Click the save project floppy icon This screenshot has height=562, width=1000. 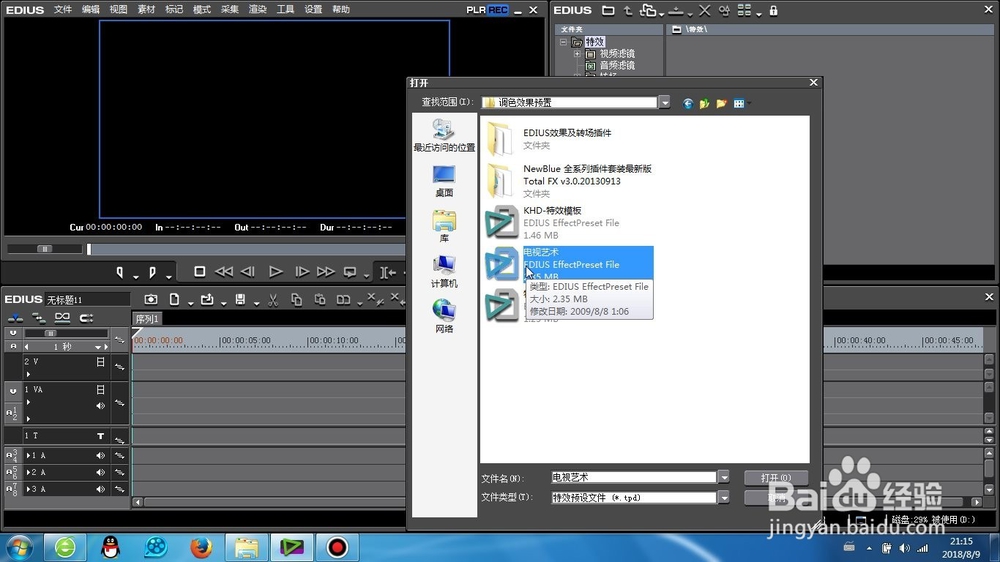click(240, 299)
